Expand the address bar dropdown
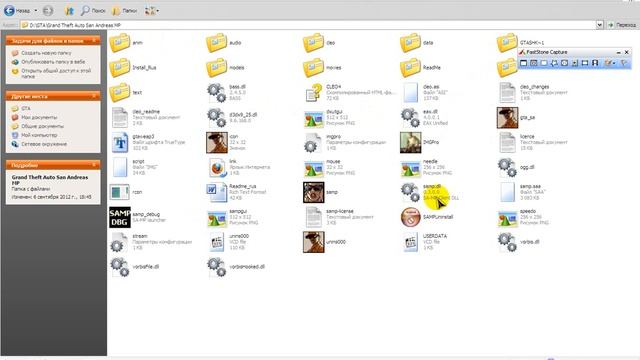Screen dimensions: 640x360 (600, 25)
